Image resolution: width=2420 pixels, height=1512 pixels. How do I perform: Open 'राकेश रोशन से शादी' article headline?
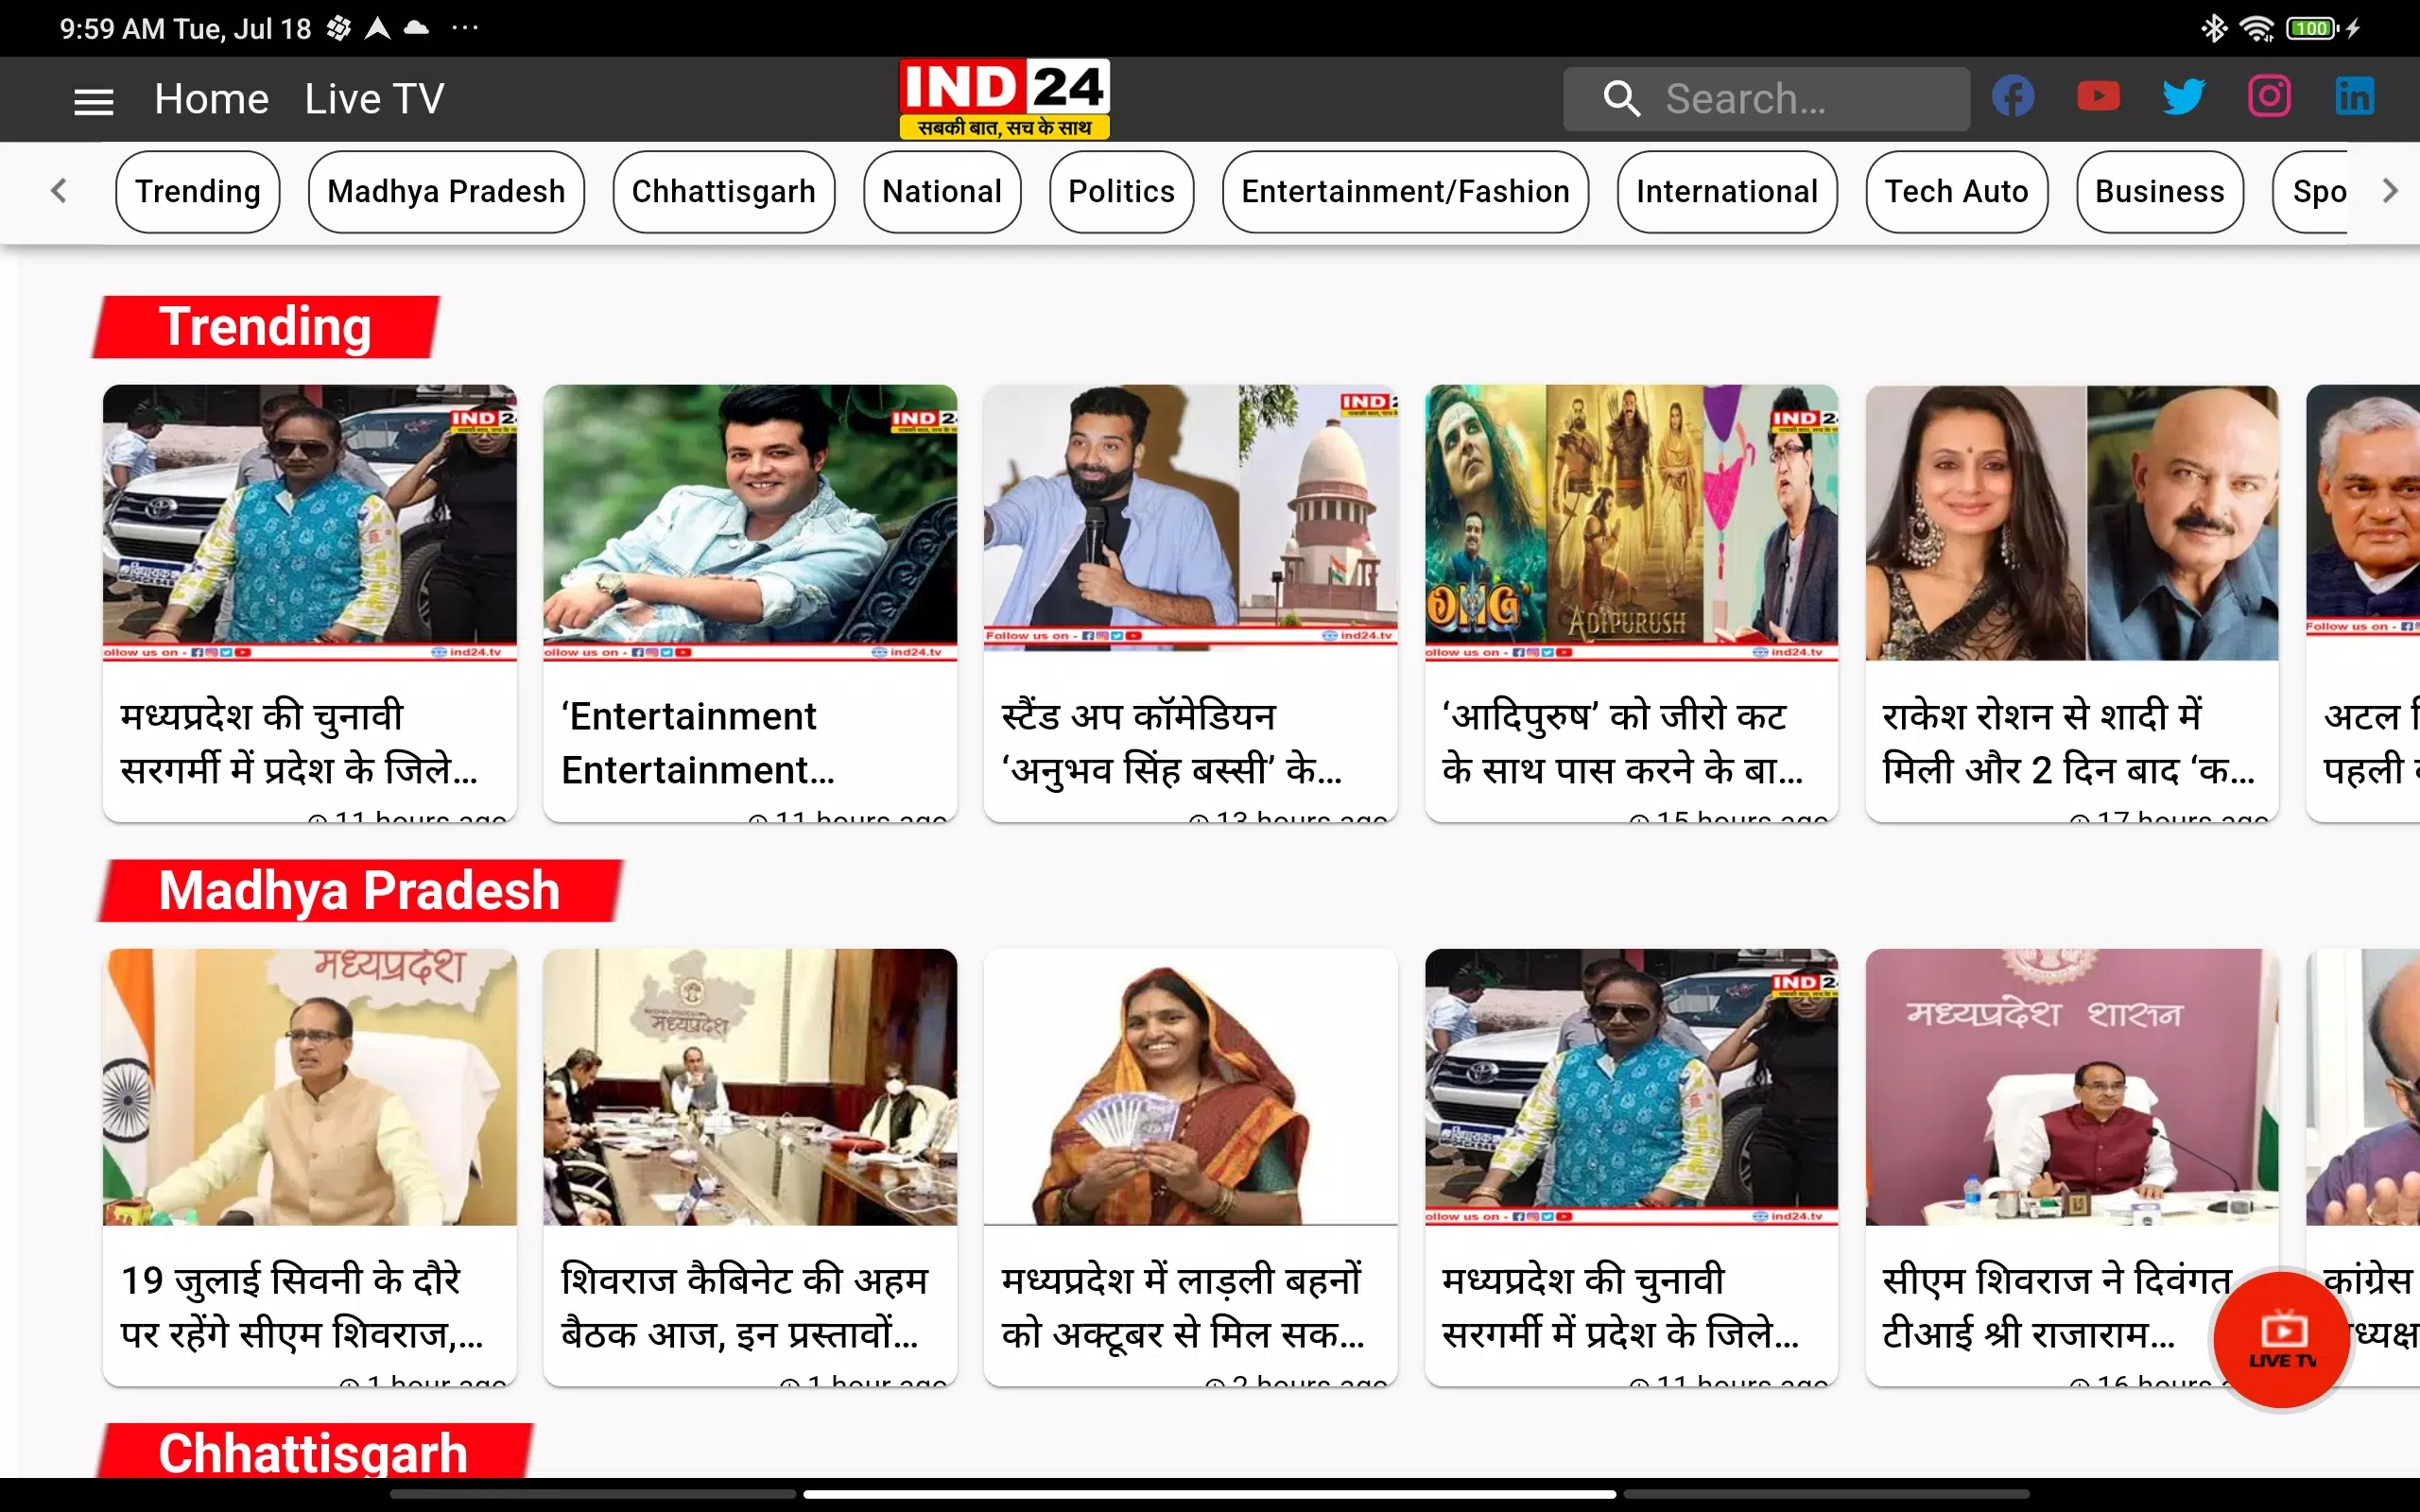point(2068,743)
